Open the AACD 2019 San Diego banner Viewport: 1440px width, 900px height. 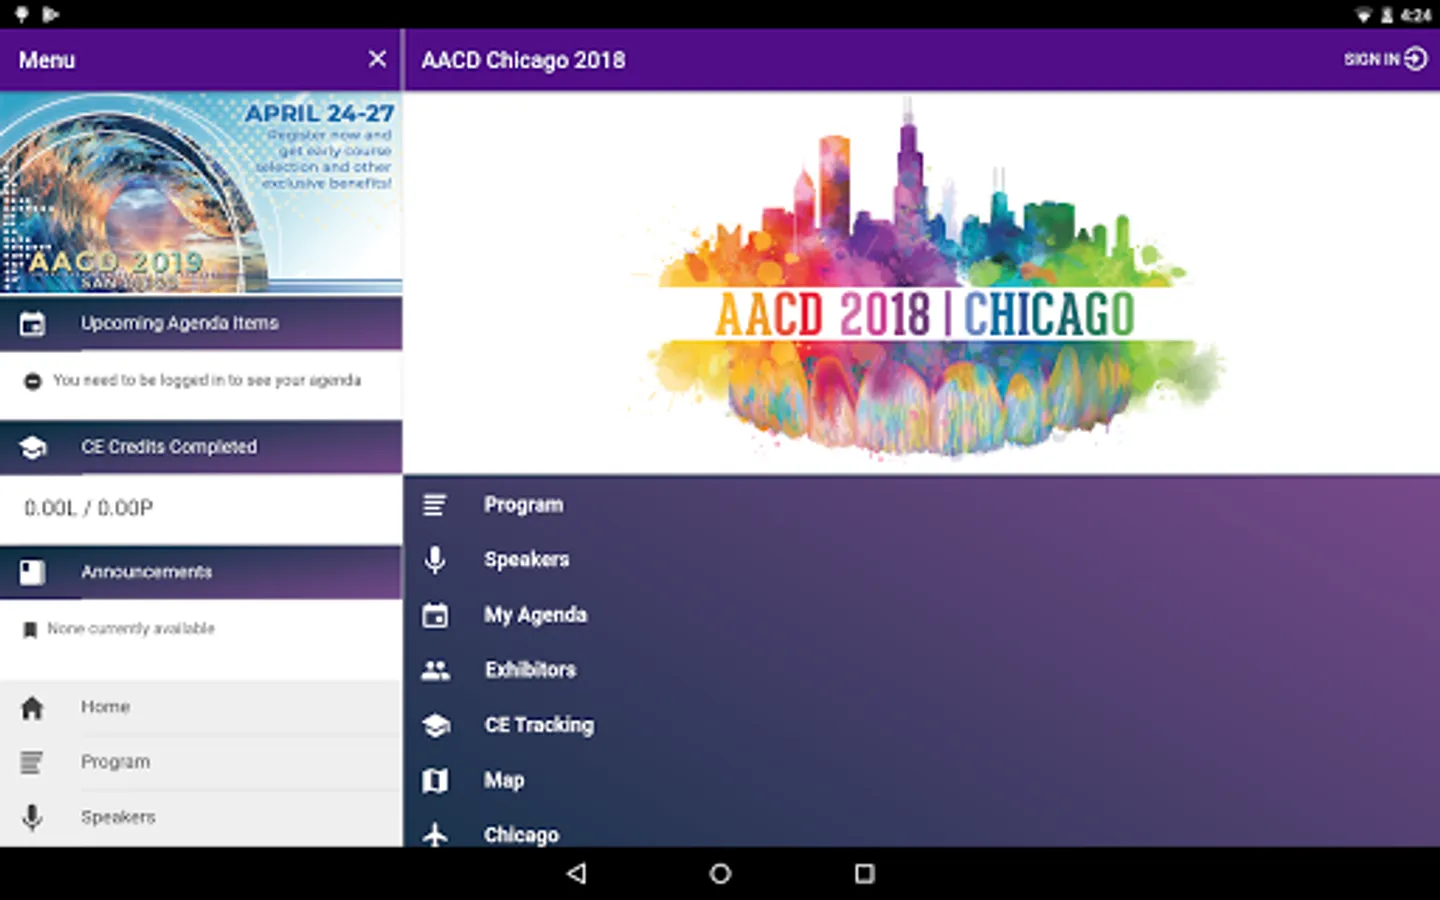tap(201, 192)
